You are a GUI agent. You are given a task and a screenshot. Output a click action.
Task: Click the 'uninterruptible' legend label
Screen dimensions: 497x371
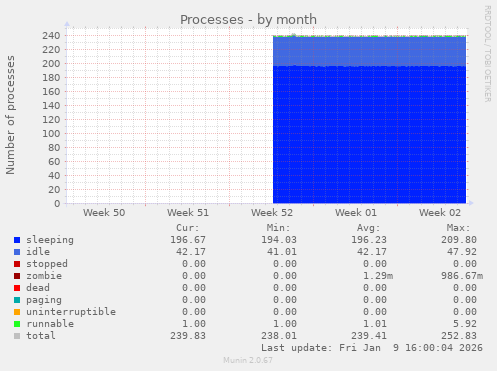point(71,312)
